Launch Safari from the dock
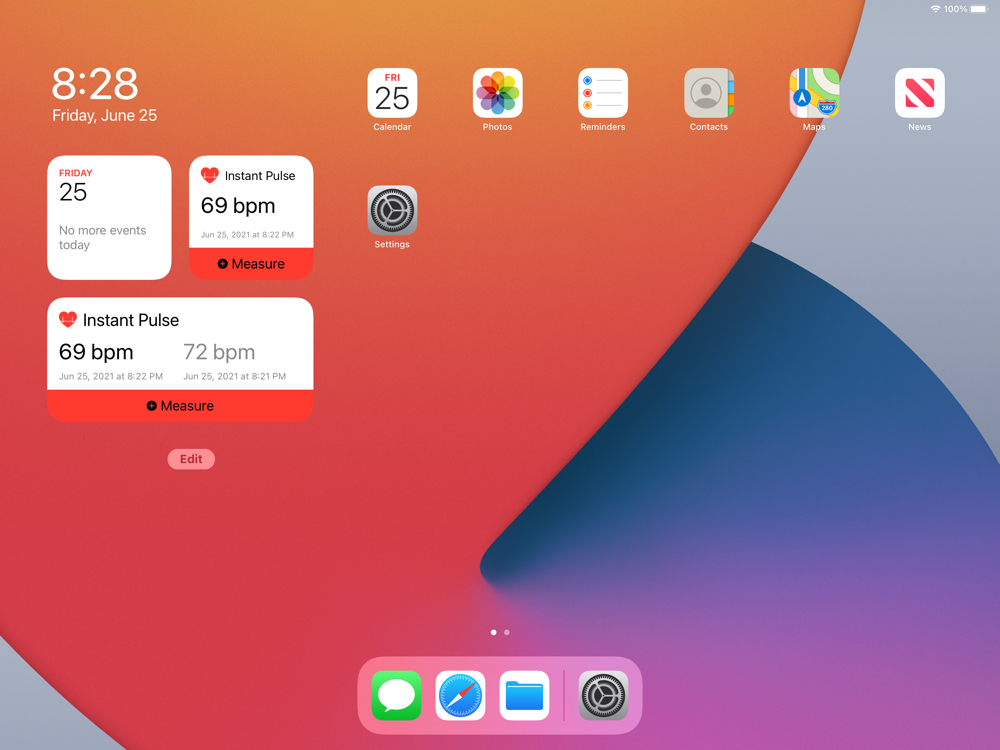 coord(460,695)
